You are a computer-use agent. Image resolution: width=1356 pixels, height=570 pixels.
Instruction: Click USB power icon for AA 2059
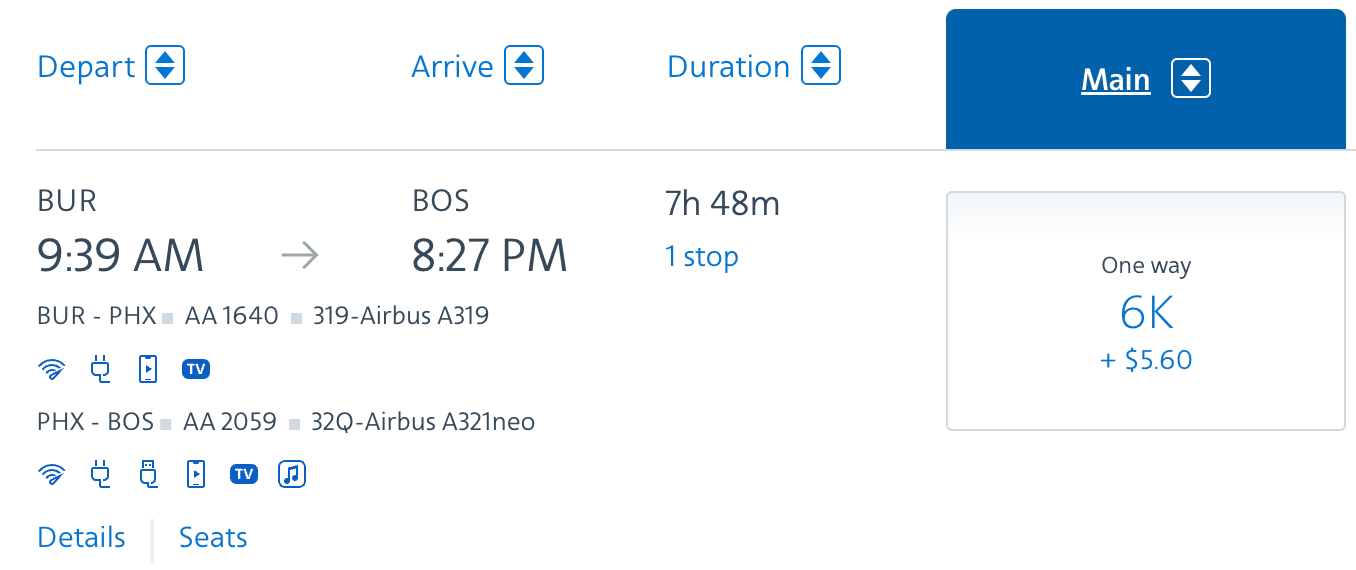pyautogui.click(x=148, y=474)
